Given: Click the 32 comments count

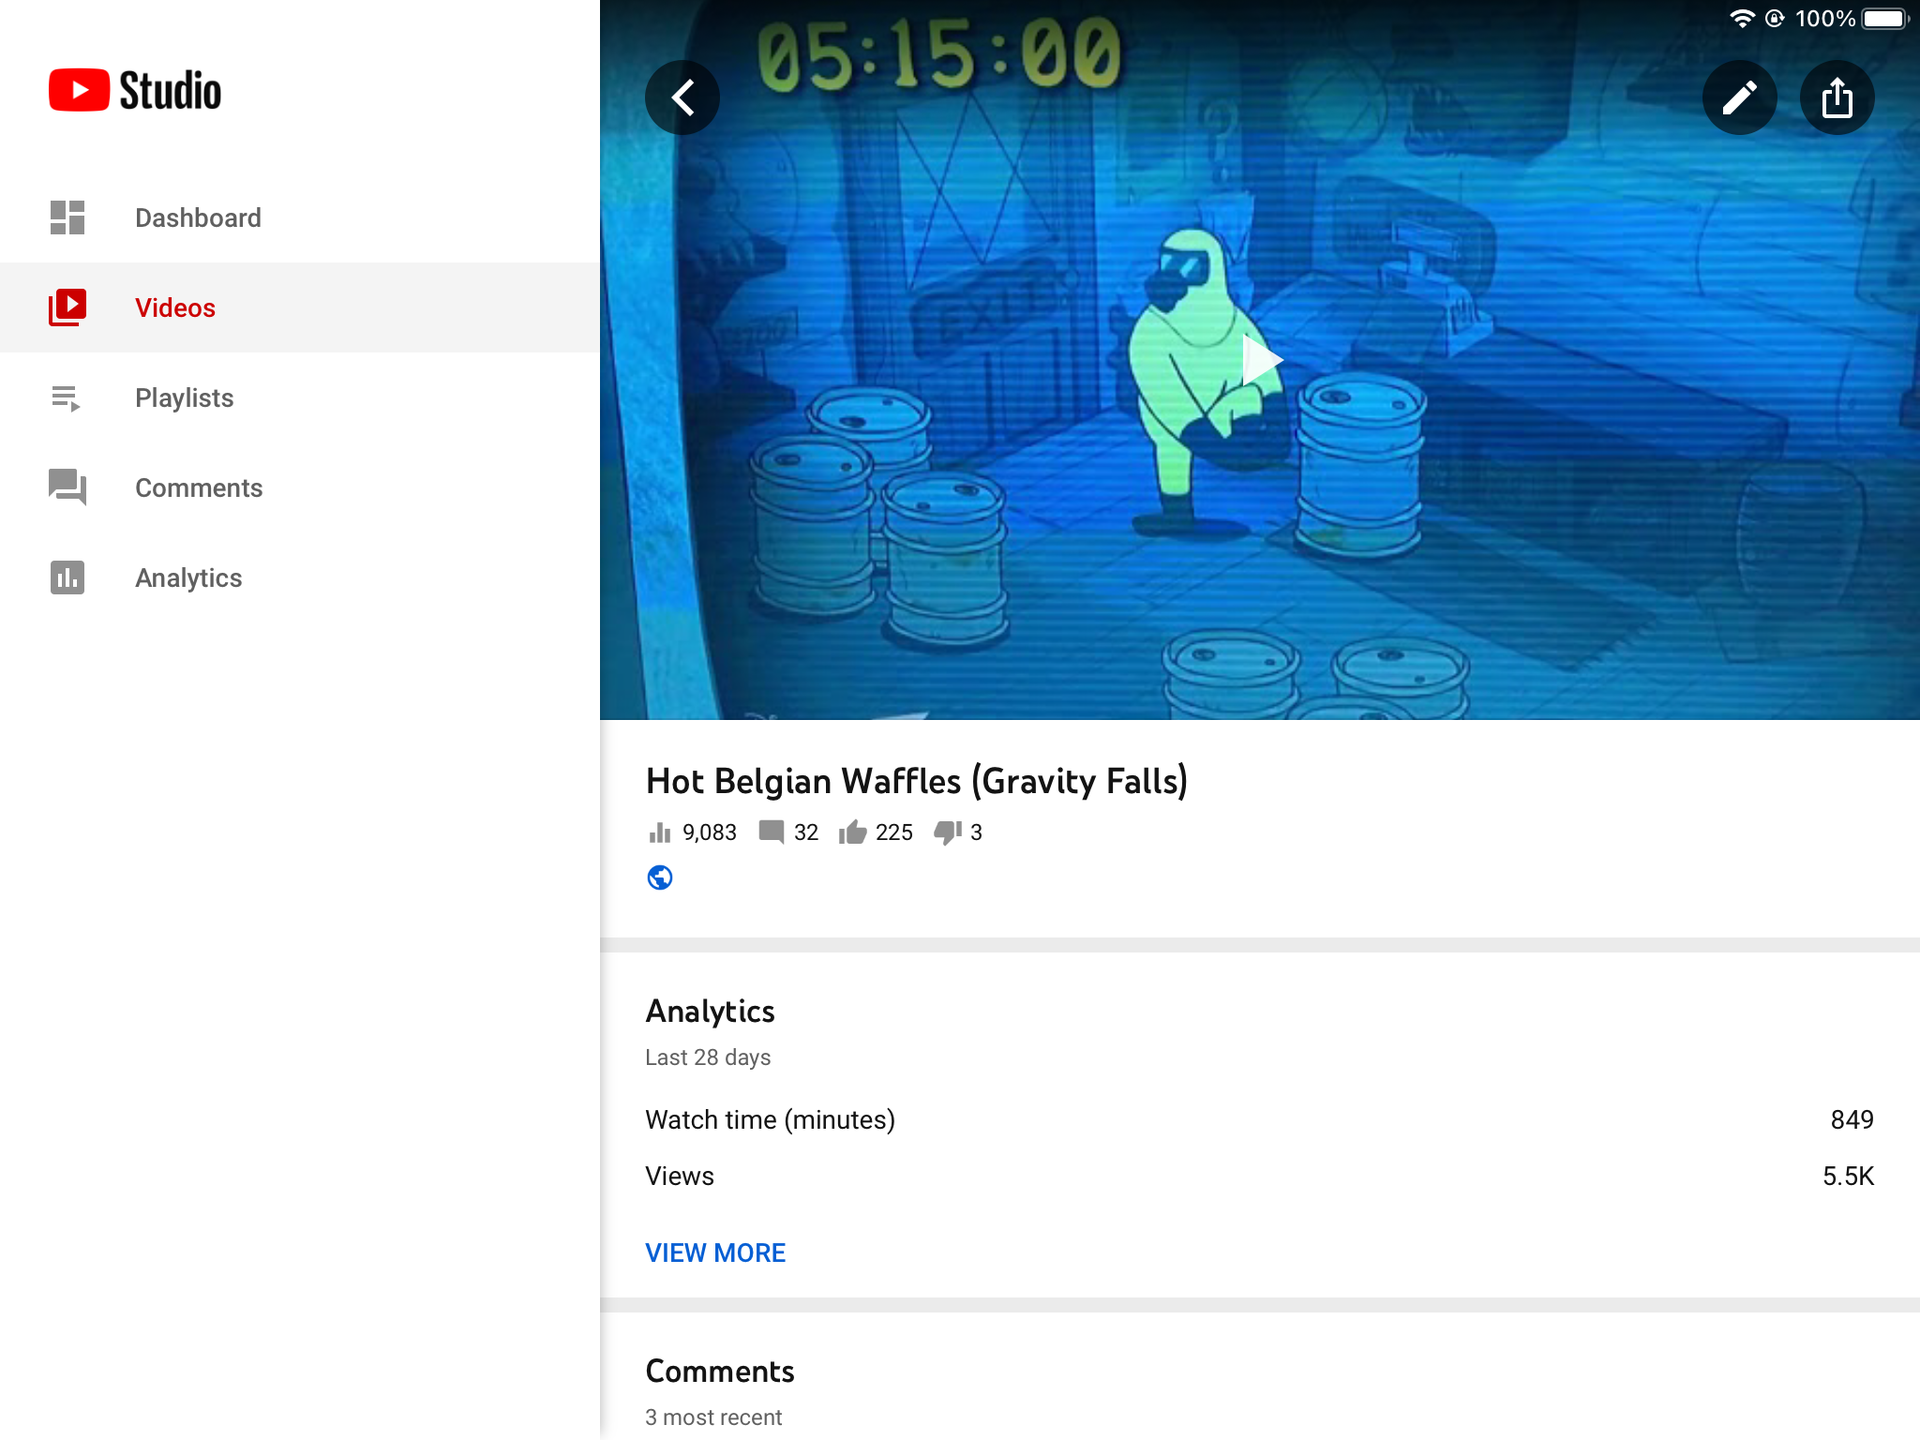Looking at the screenshot, I should click(806, 832).
